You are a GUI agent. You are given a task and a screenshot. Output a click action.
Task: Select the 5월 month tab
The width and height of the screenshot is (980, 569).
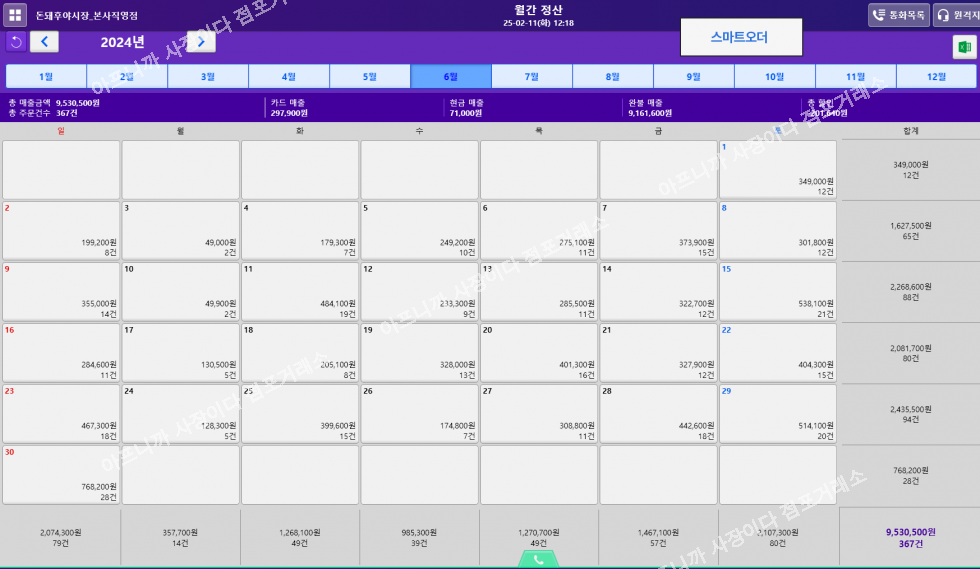click(x=370, y=77)
